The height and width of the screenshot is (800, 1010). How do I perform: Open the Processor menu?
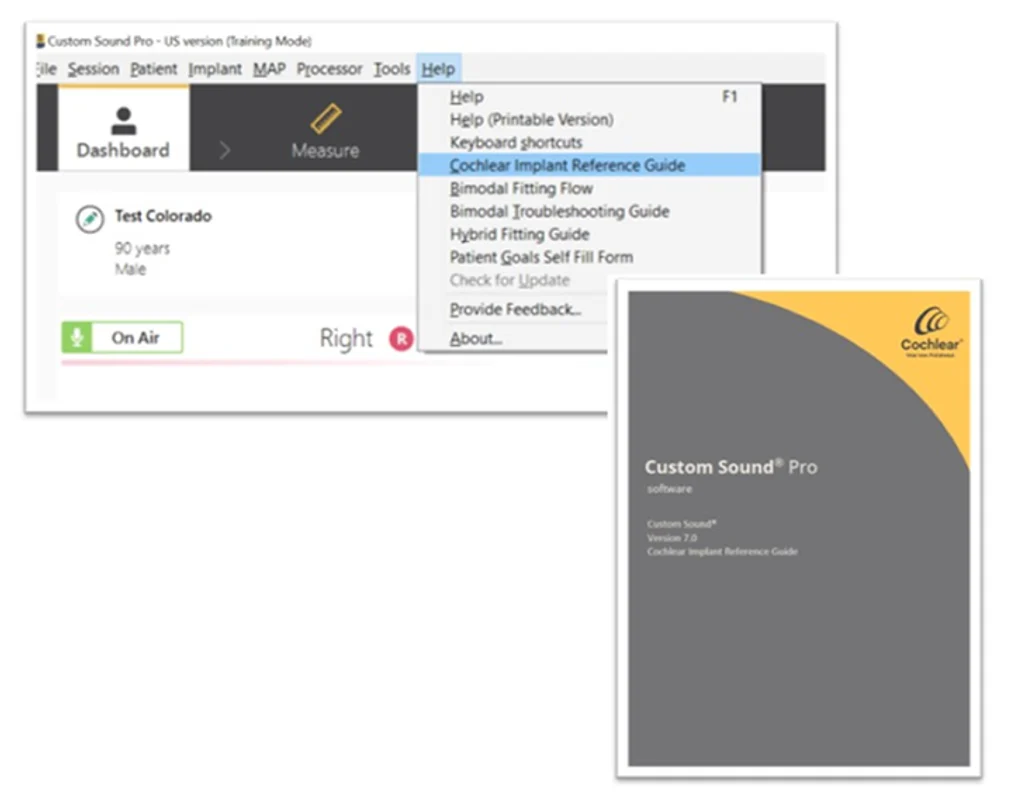(329, 69)
